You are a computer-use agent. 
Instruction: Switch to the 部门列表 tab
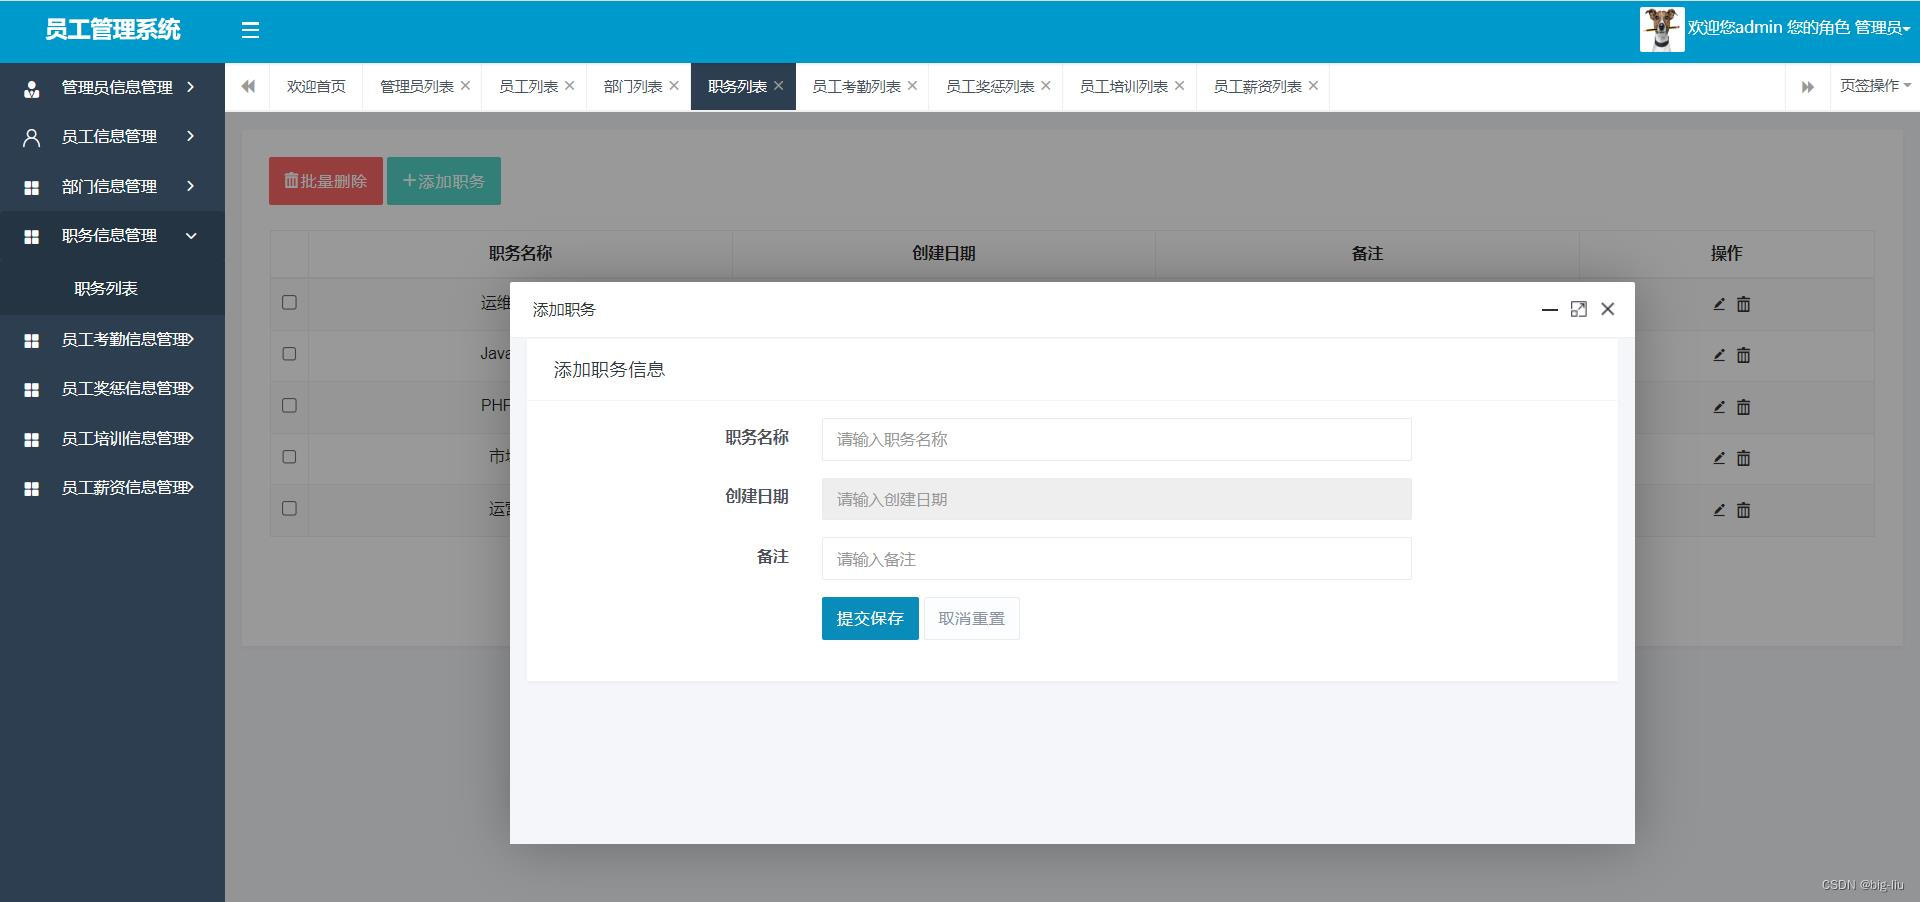[632, 87]
